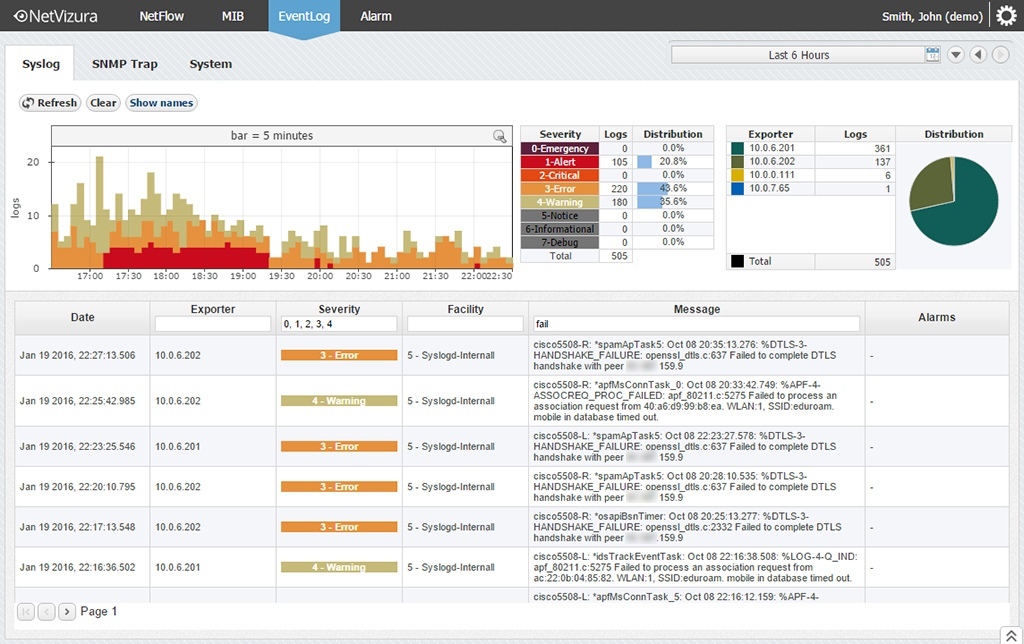Toggle the 1-Alert severity filter
The image size is (1024, 644).
coord(560,162)
